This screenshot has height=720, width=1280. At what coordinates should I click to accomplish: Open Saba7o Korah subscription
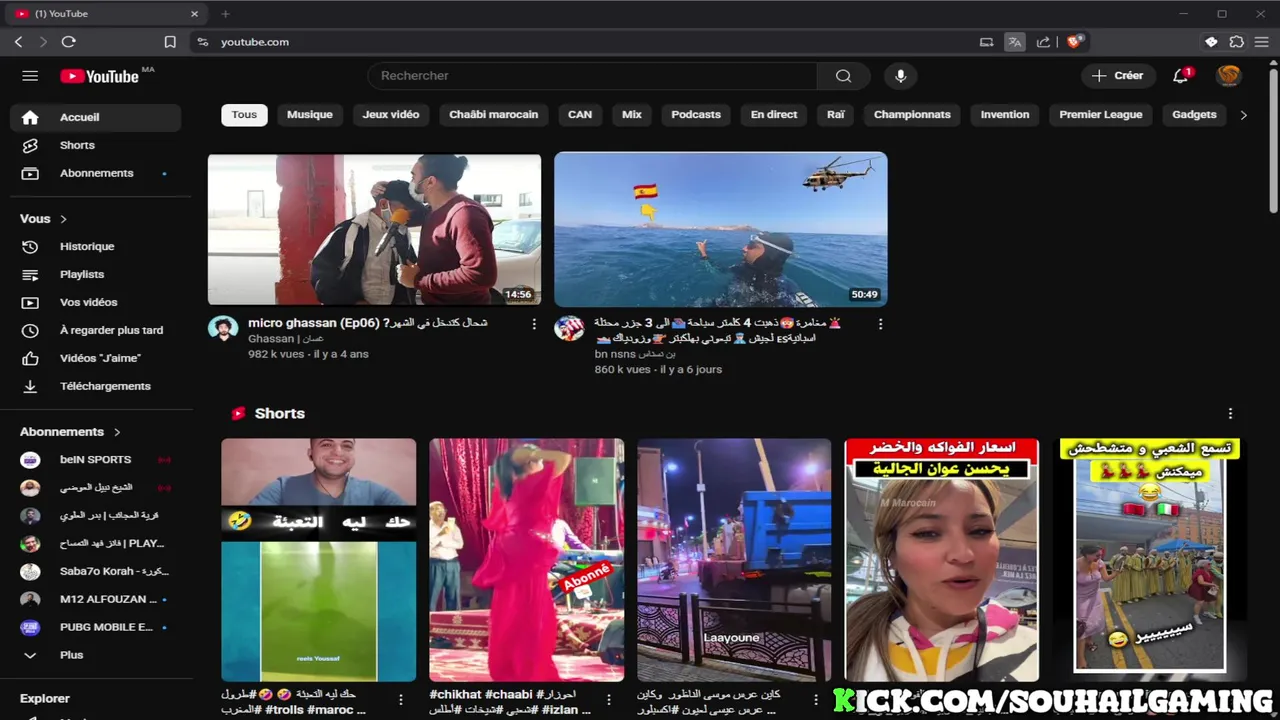coord(95,571)
